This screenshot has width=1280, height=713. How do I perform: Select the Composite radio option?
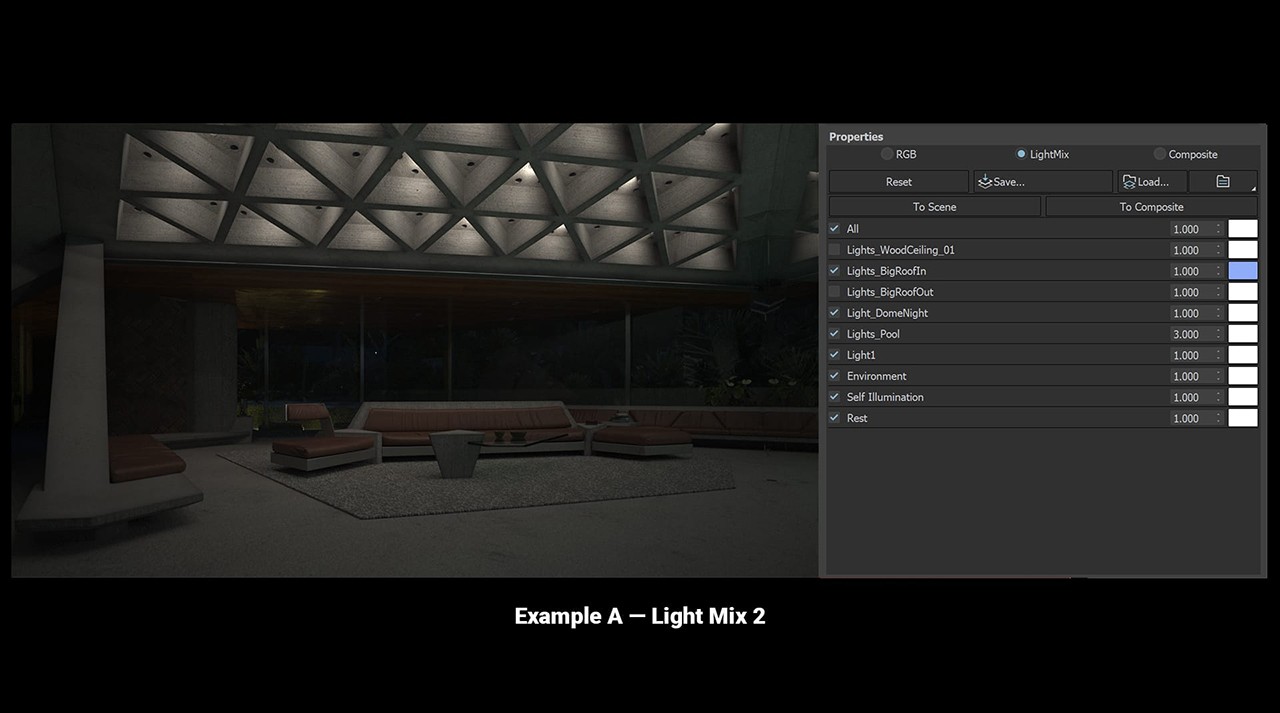click(x=1160, y=154)
